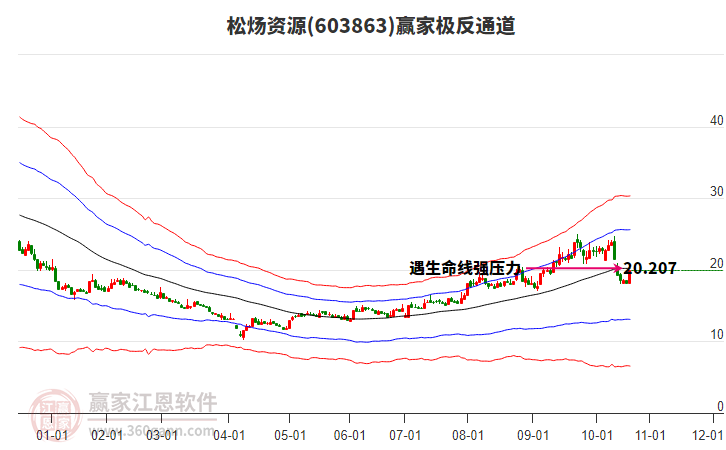Viewport: 726px width, 450px height.
Task: Click the x-axis date label 04-01
Action: pos(229,436)
